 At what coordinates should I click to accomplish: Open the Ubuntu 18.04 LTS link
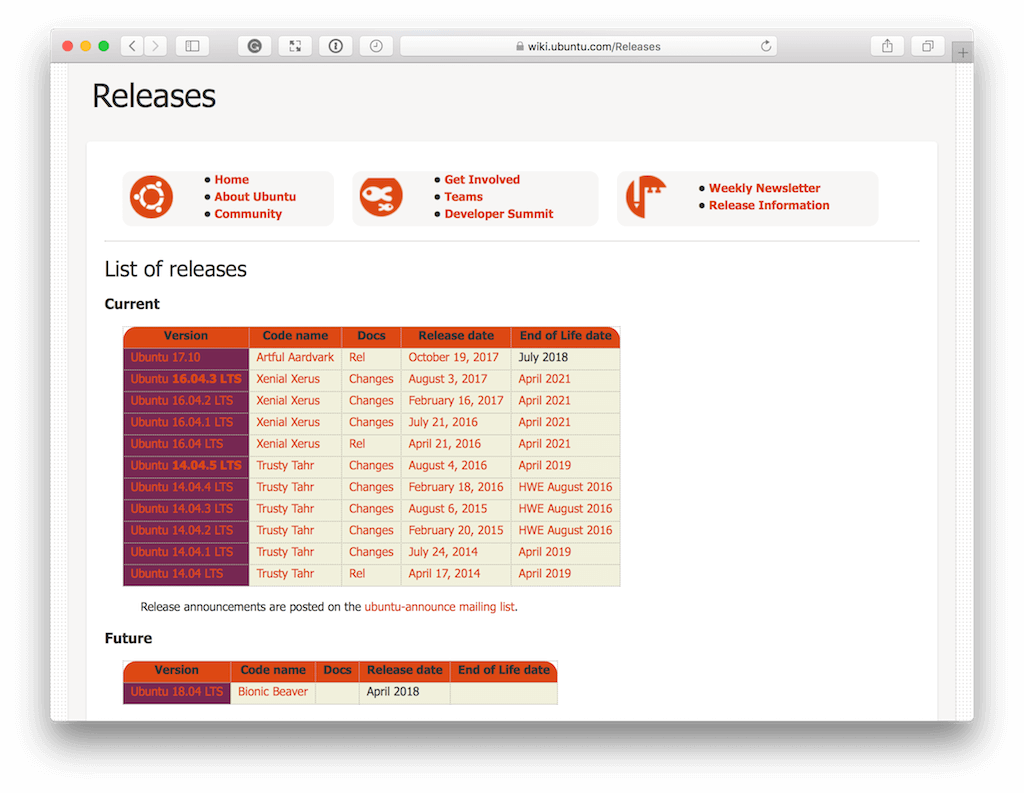tap(177, 691)
